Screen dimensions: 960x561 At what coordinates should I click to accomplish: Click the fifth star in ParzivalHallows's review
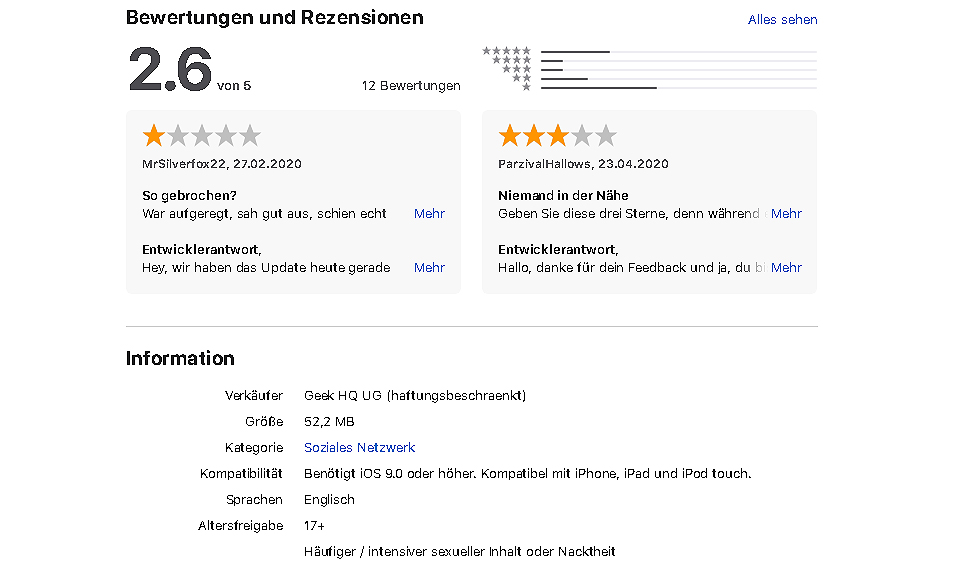606,136
